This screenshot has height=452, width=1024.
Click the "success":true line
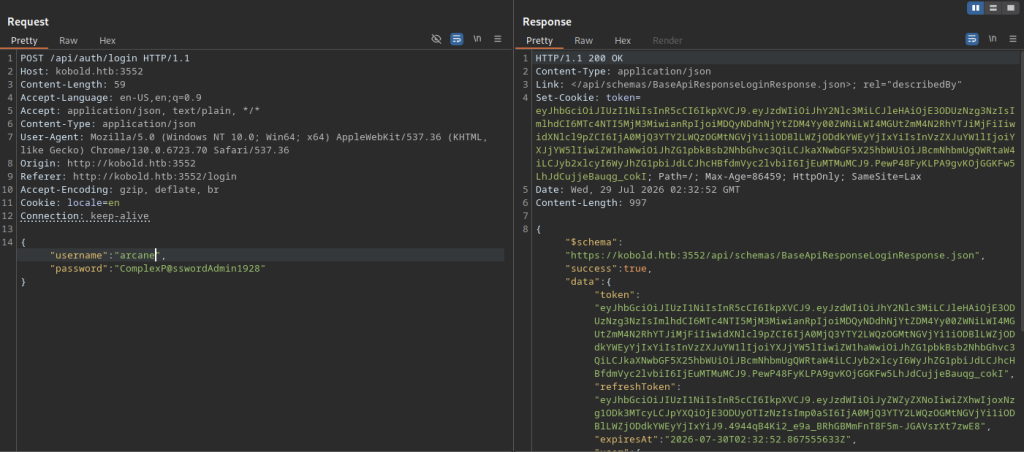pos(609,268)
